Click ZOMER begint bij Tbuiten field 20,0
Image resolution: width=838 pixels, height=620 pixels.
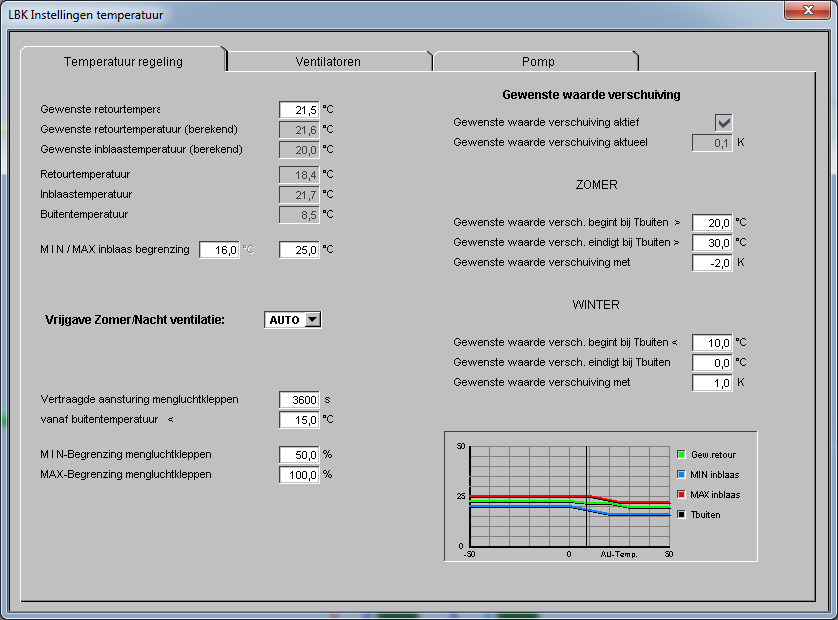tap(712, 222)
